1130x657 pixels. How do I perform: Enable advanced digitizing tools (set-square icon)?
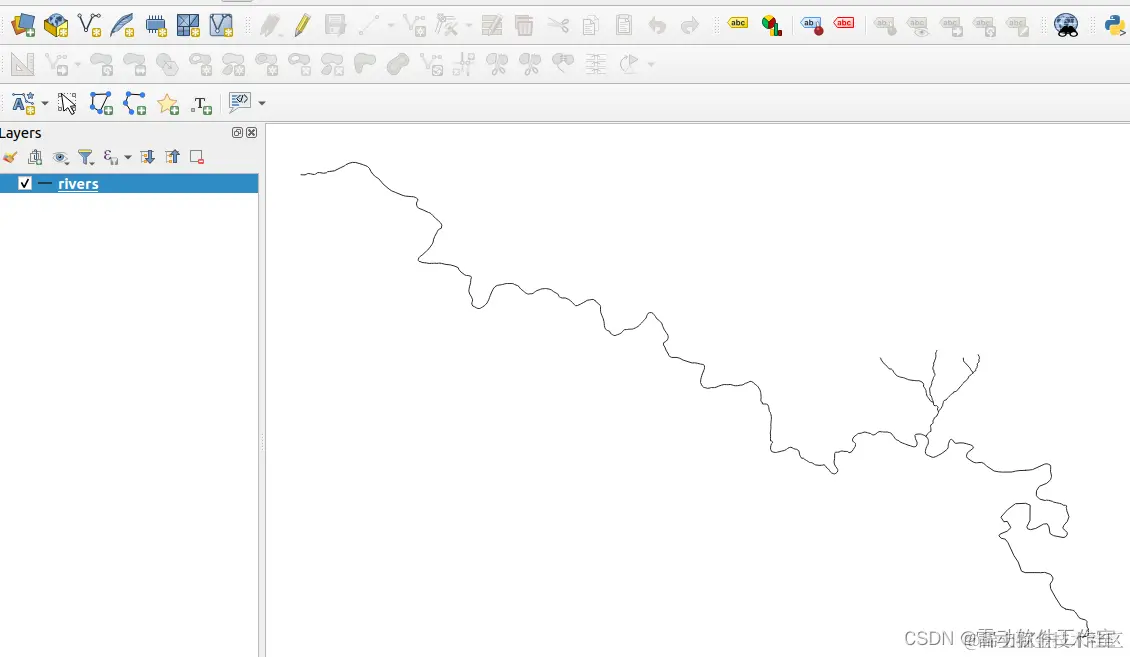coord(22,64)
